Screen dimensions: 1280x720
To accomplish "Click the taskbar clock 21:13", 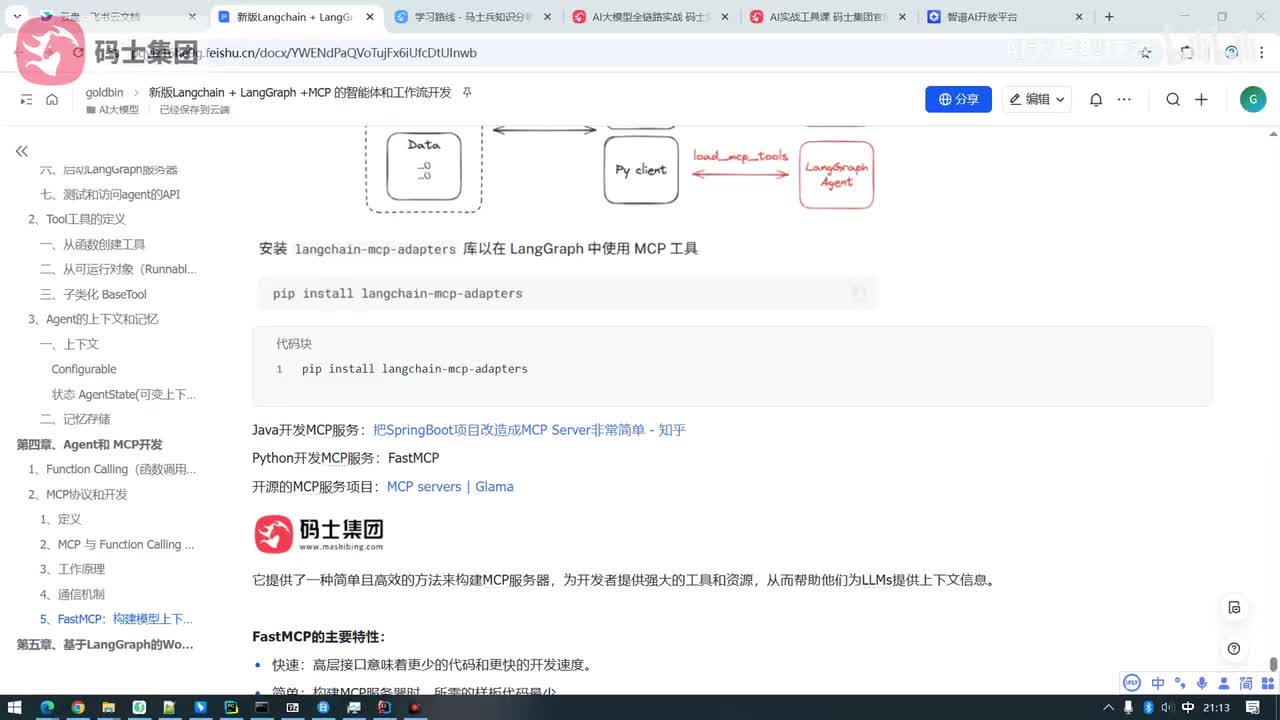I will [1217, 707].
